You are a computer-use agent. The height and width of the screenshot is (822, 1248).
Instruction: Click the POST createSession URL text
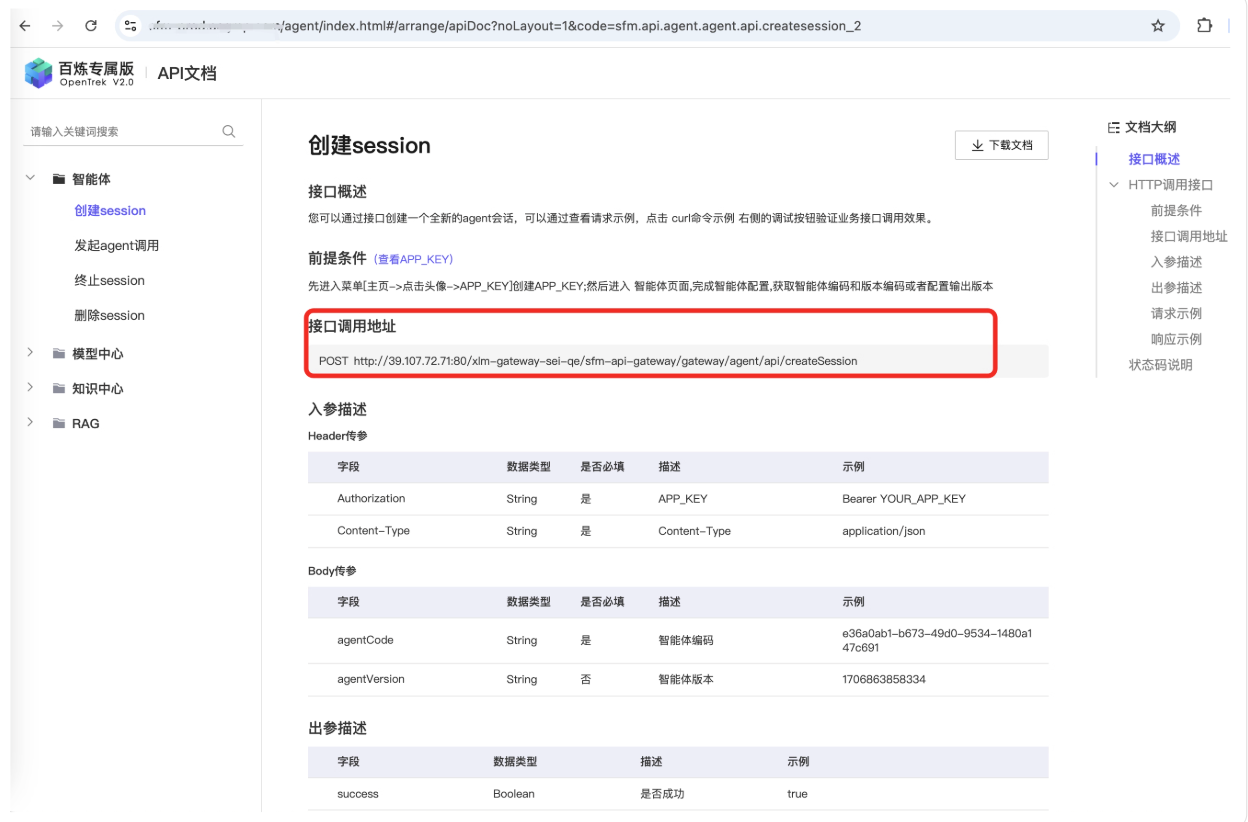[588, 361]
